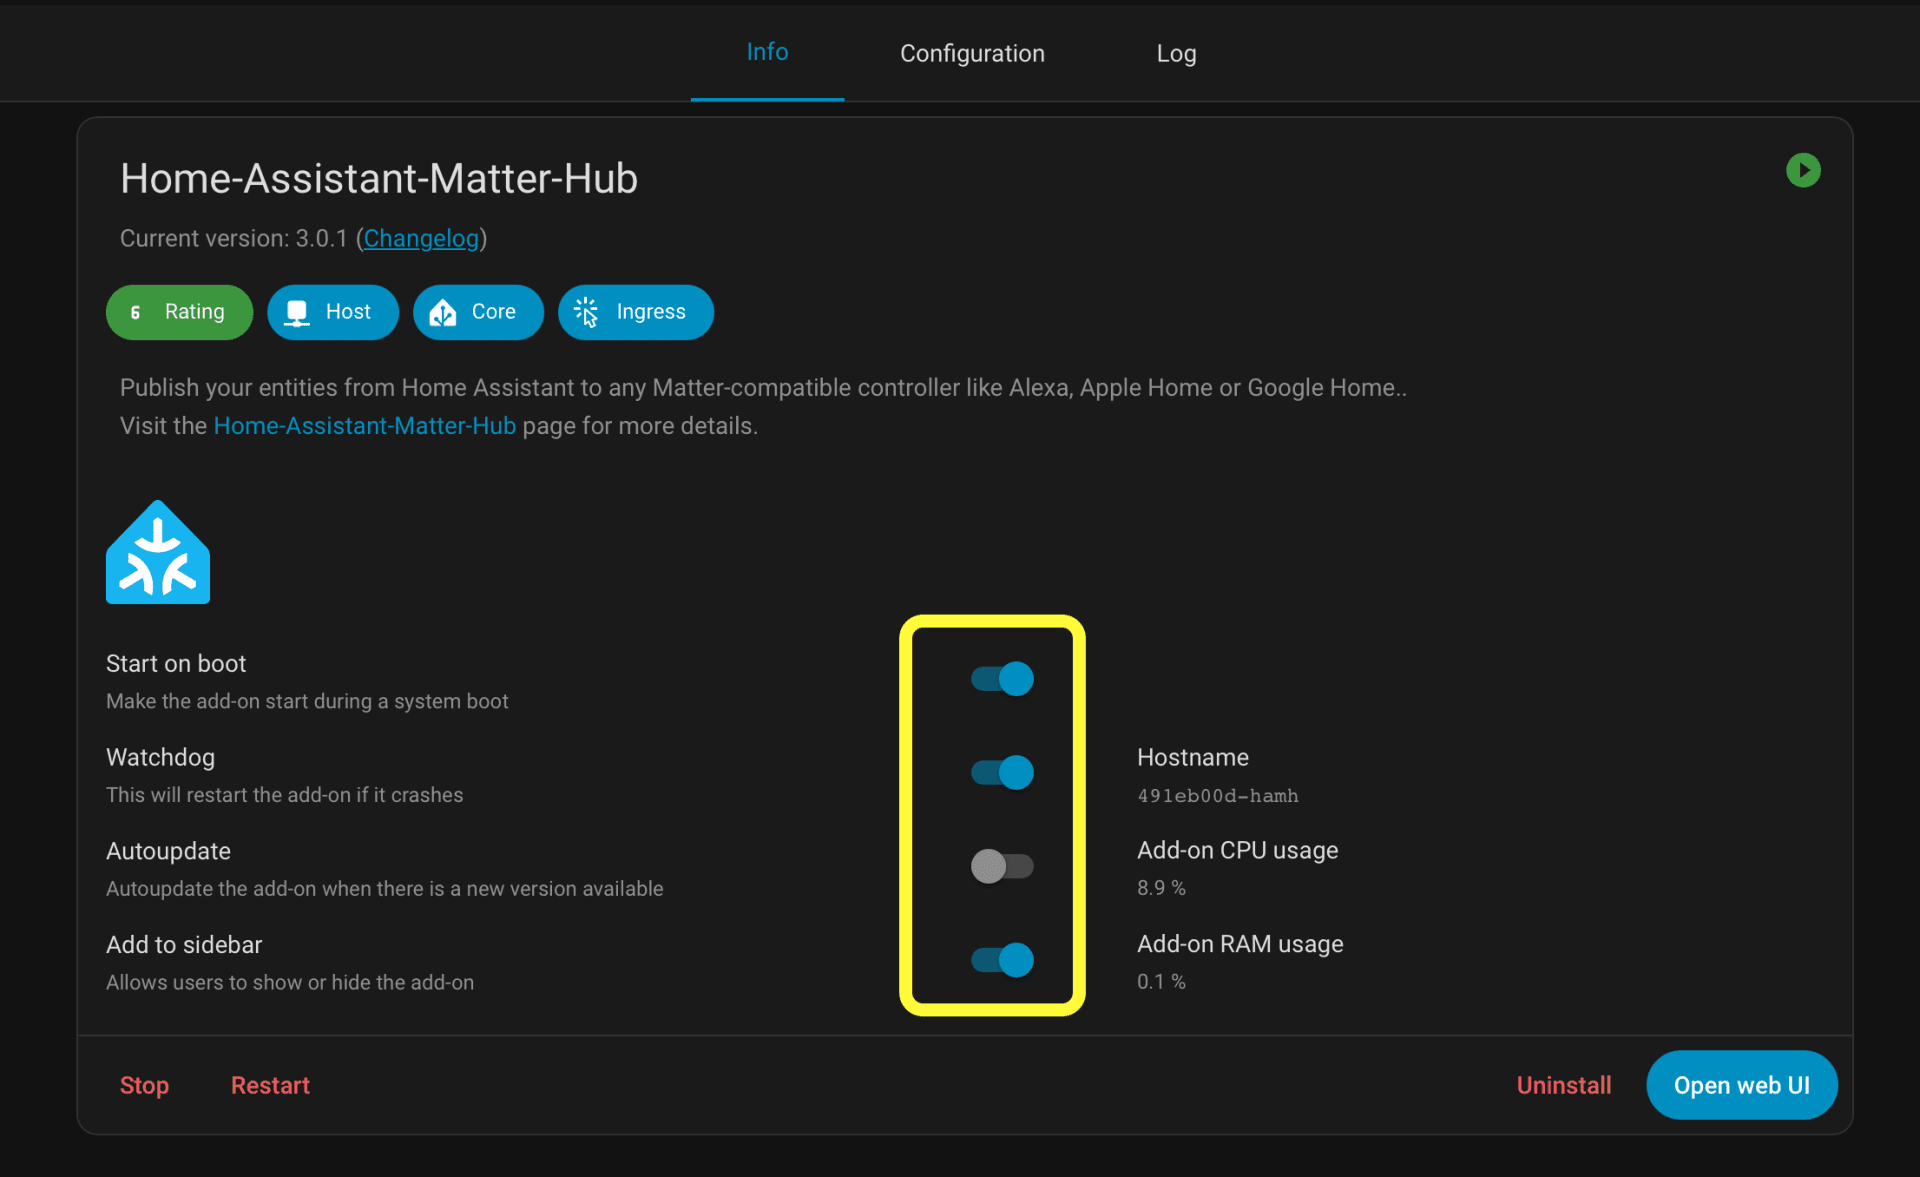Viewport: 1920px width, 1177px height.
Task: Click the Uninstall button
Action: 1563,1085
